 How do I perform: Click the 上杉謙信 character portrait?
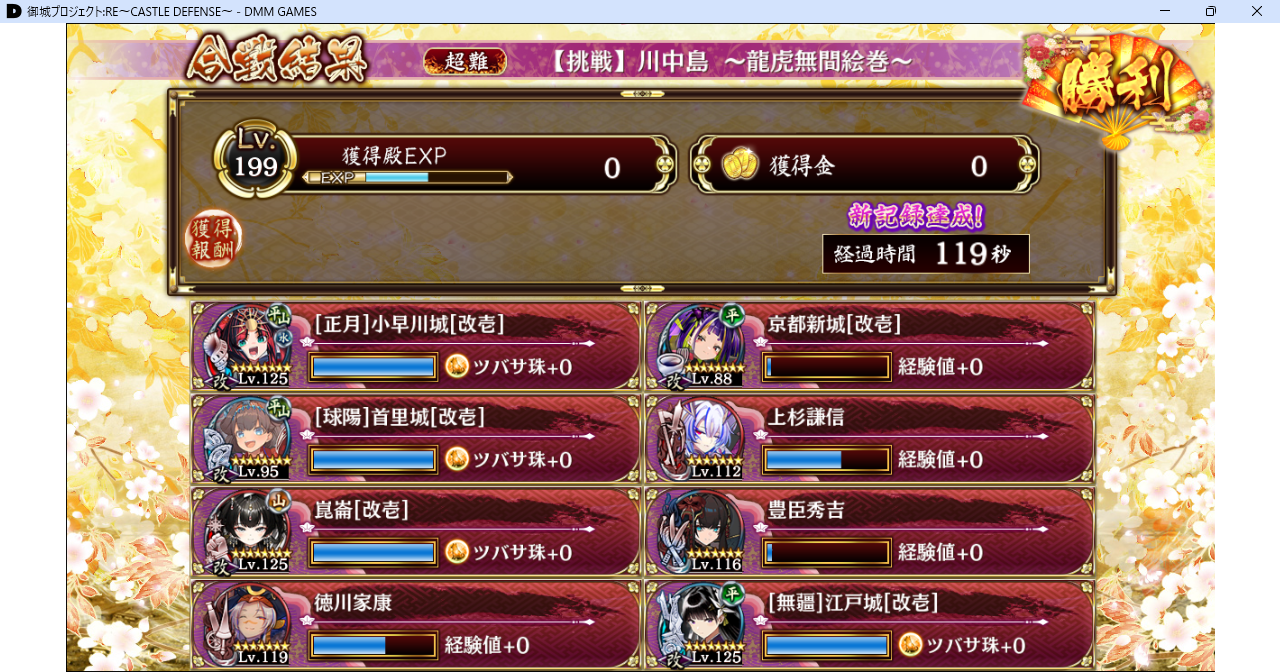698,438
